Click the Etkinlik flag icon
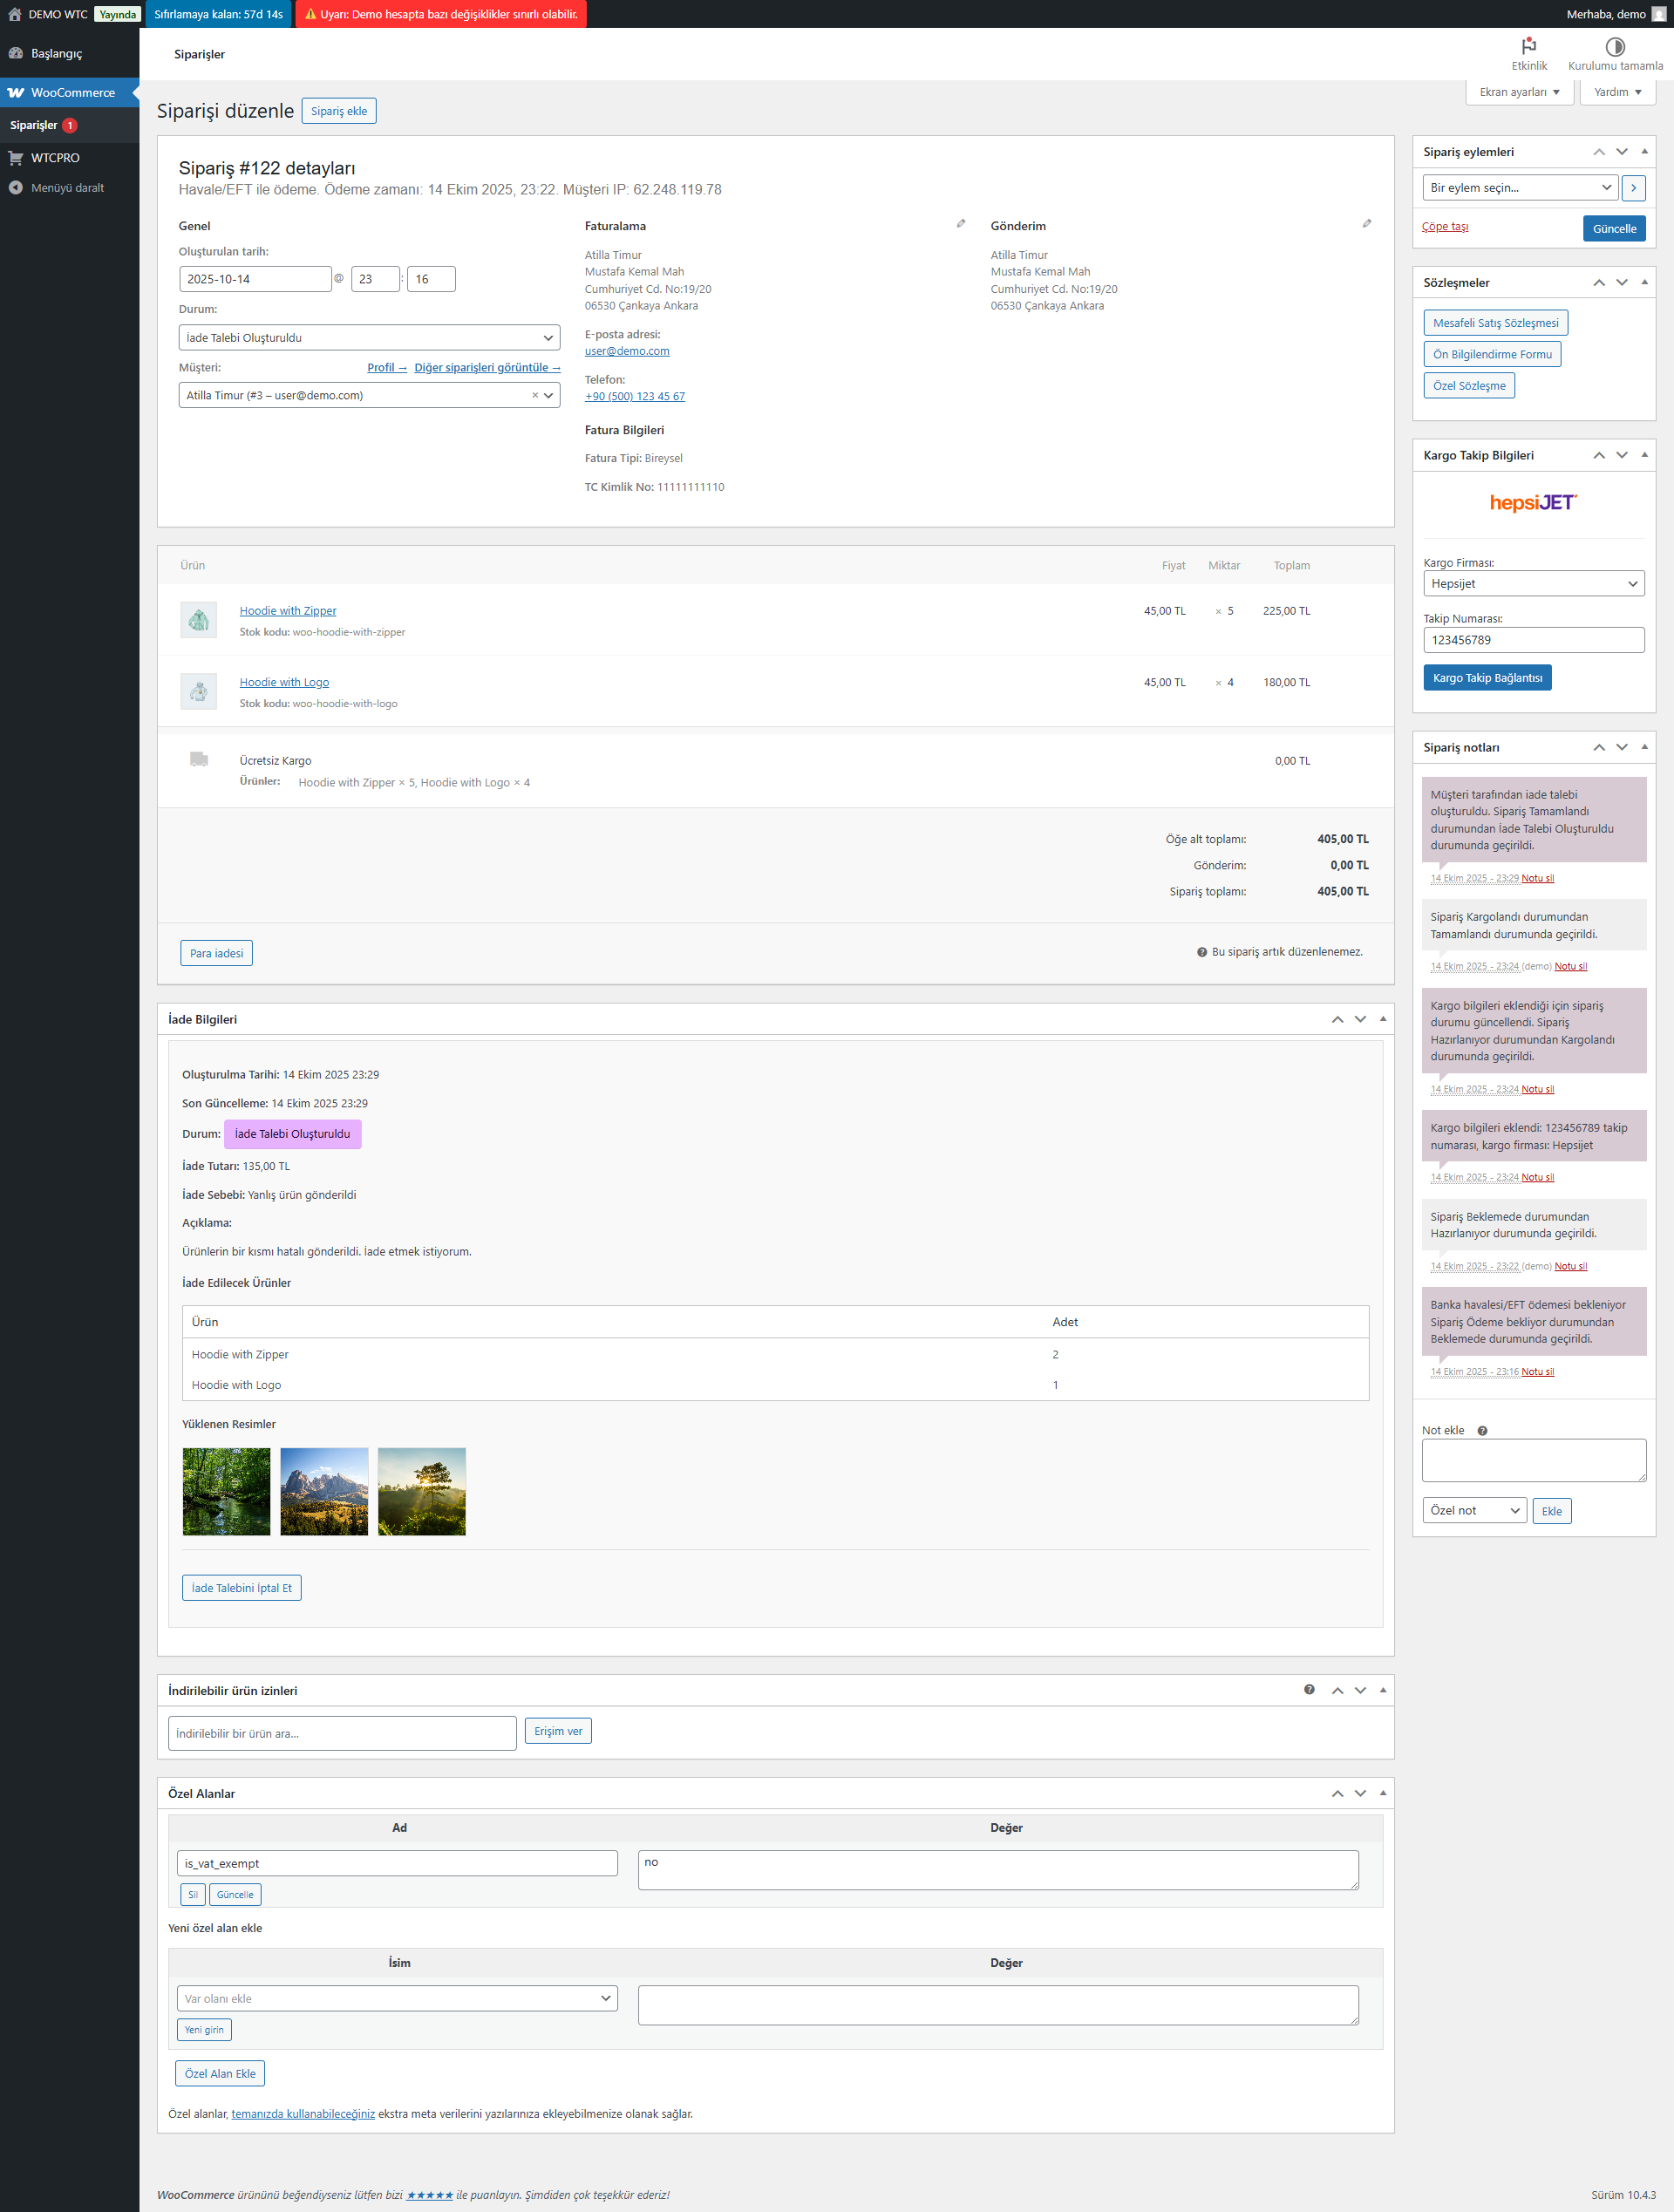This screenshot has height=2212, width=1674. tap(1528, 46)
